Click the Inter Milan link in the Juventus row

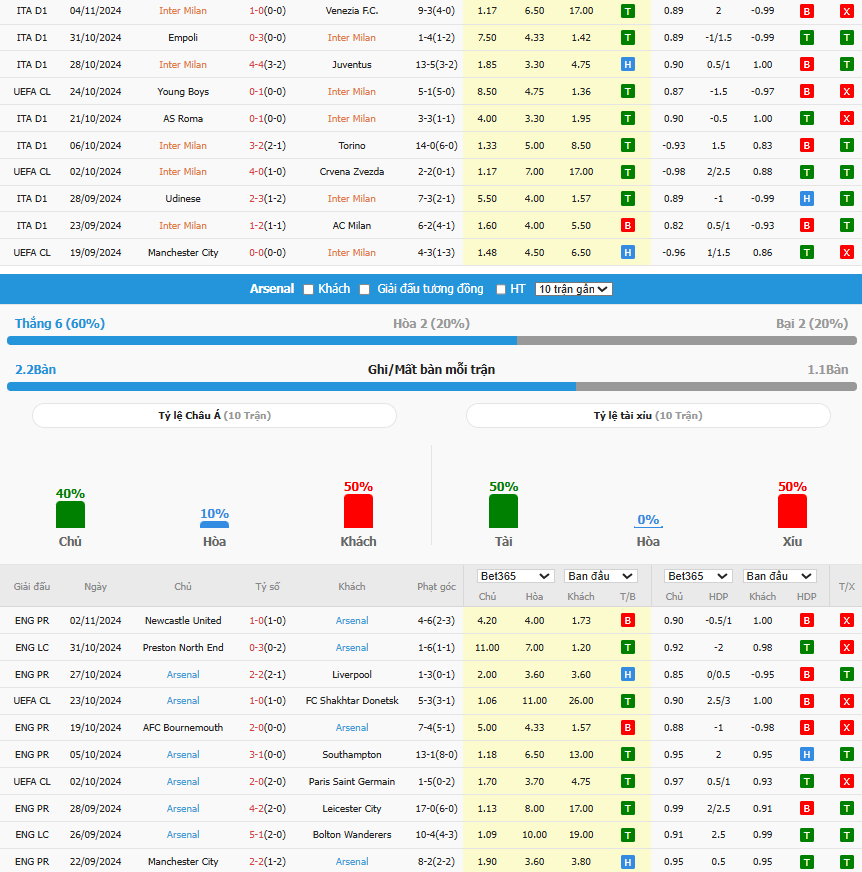coord(183,65)
